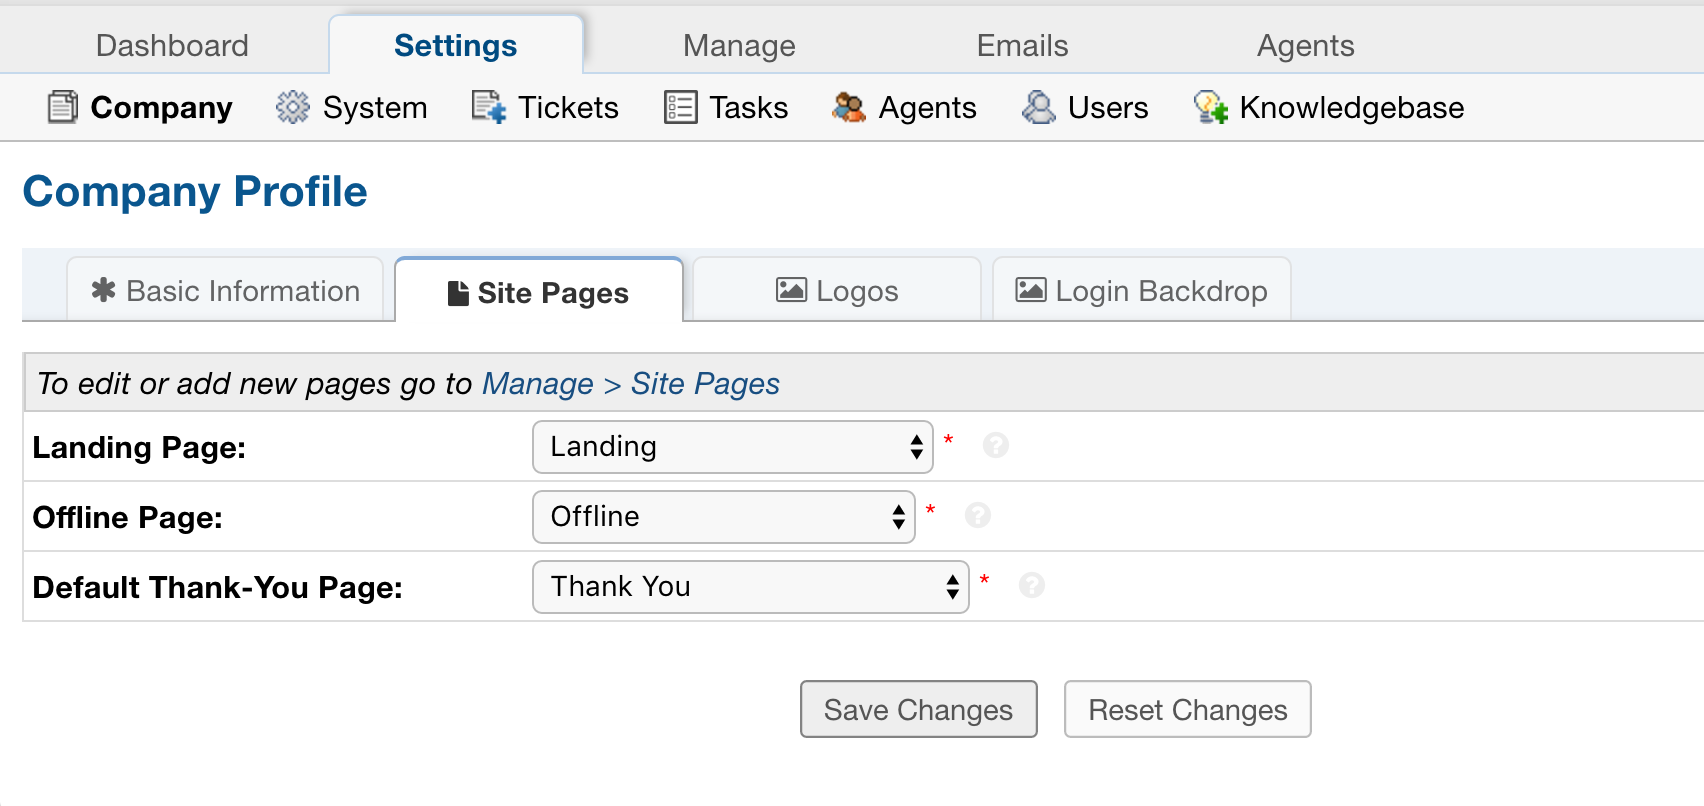Image resolution: width=1704 pixels, height=806 pixels.
Task: Open the Landing Page dropdown
Action: coord(733,447)
